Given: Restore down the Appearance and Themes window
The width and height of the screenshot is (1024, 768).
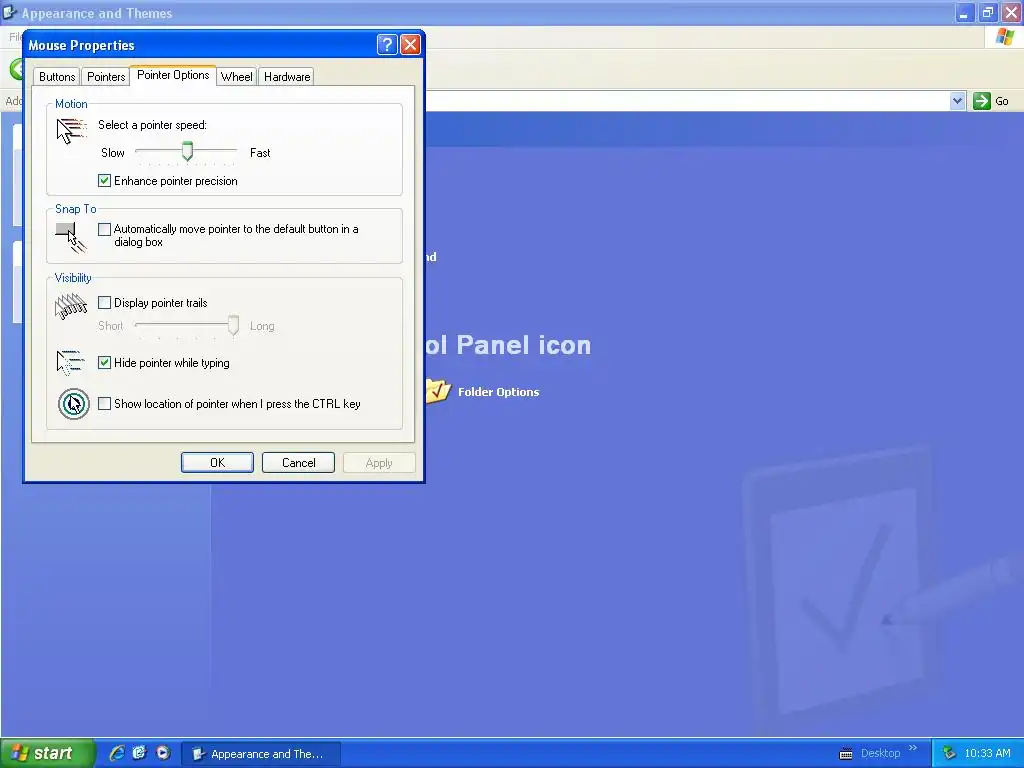Looking at the screenshot, I should click(x=987, y=12).
